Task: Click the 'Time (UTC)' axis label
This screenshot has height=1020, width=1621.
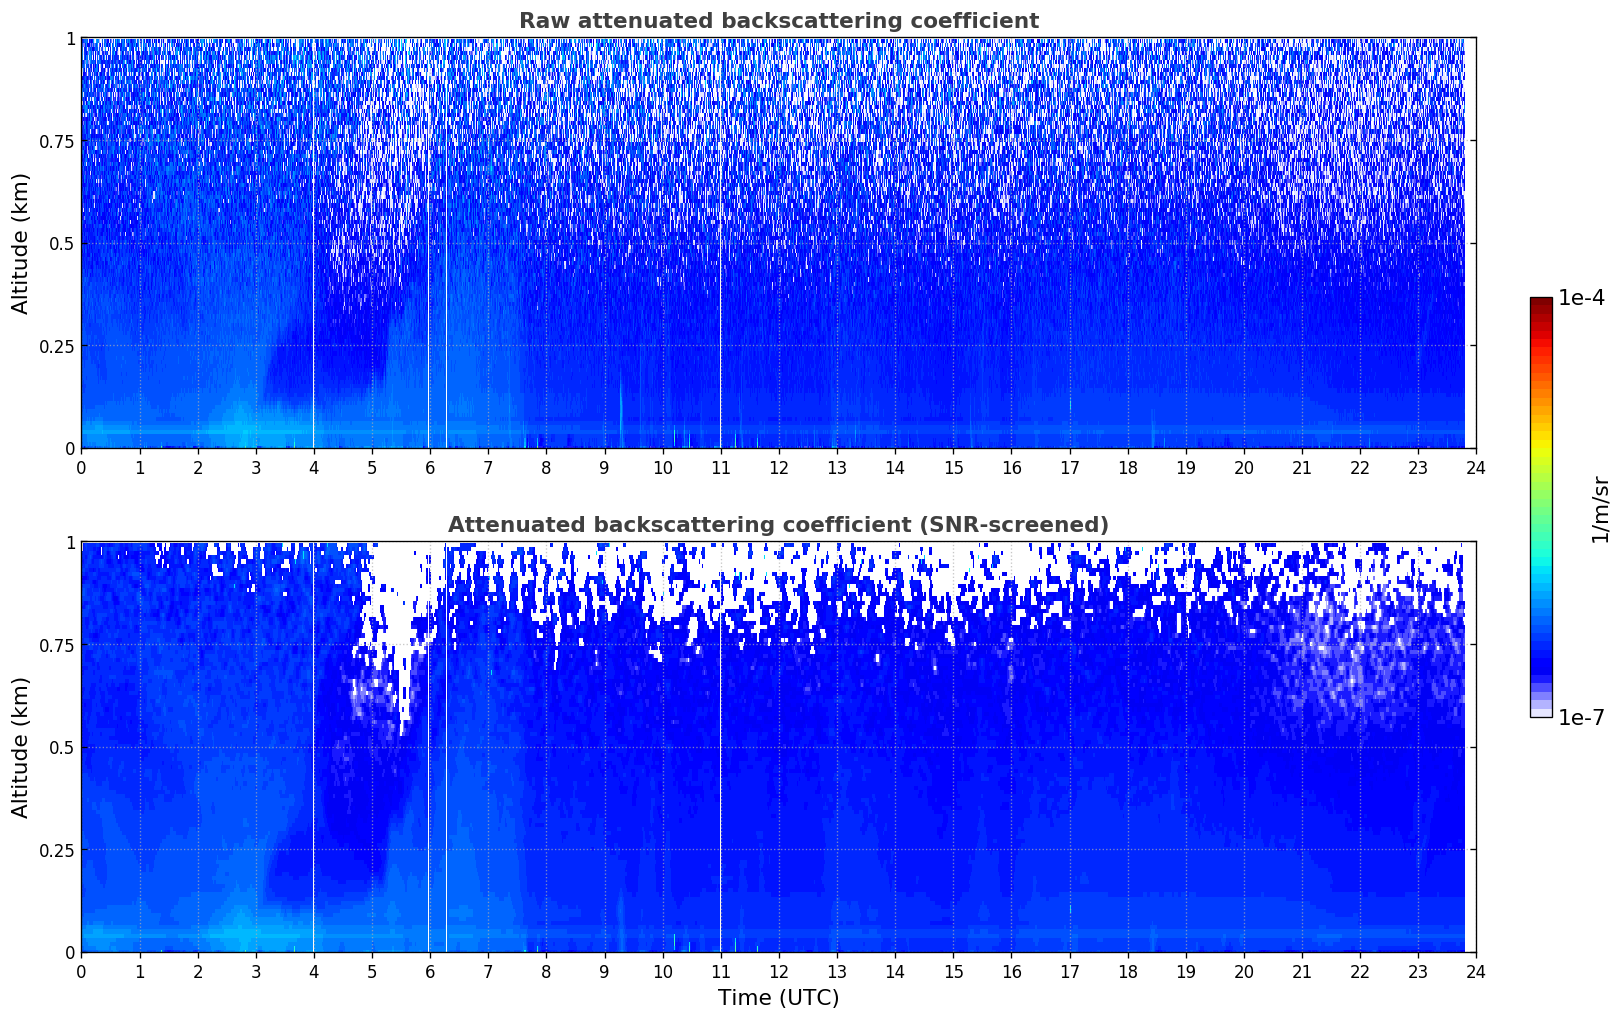Action: click(x=778, y=998)
